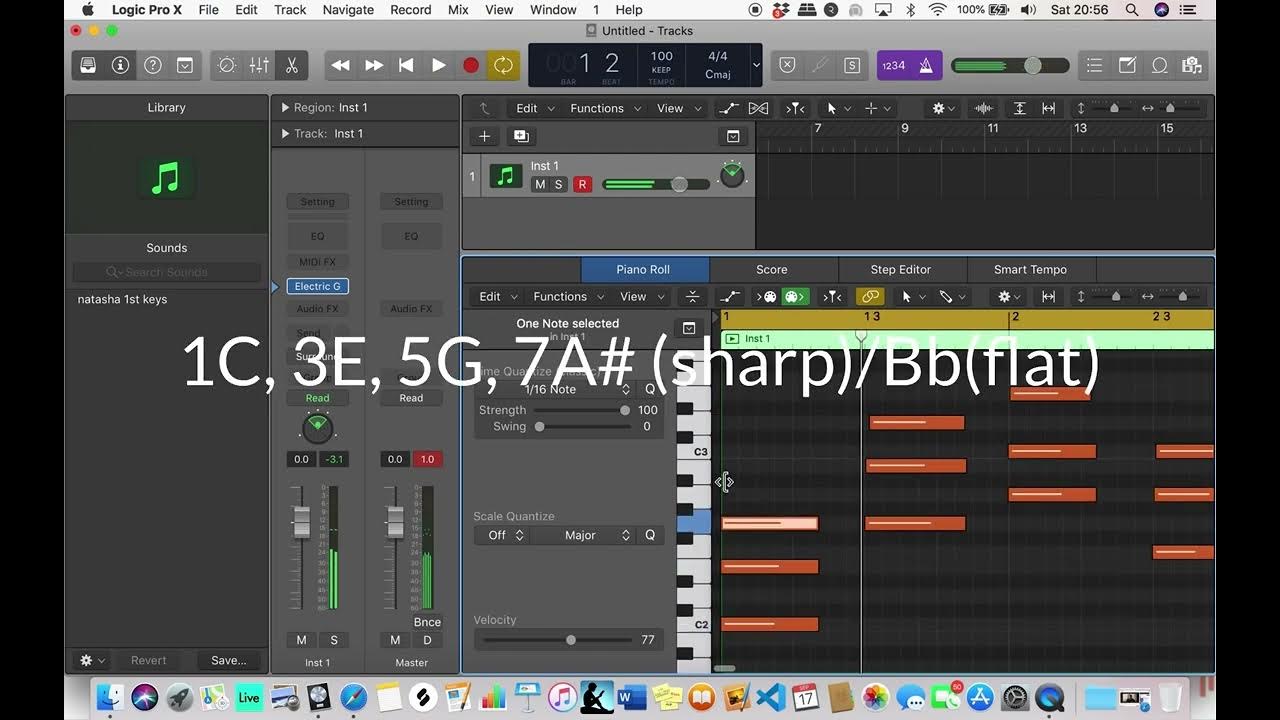The image size is (1280, 720).
Task: Click Collapse Mode button in Piano Roll
Action: (692, 296)
